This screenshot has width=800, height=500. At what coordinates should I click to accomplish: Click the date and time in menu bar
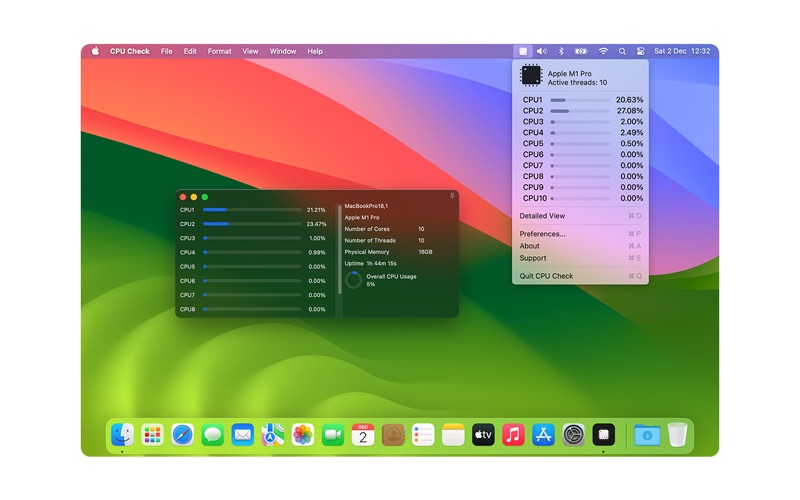(x=682, y=51)
